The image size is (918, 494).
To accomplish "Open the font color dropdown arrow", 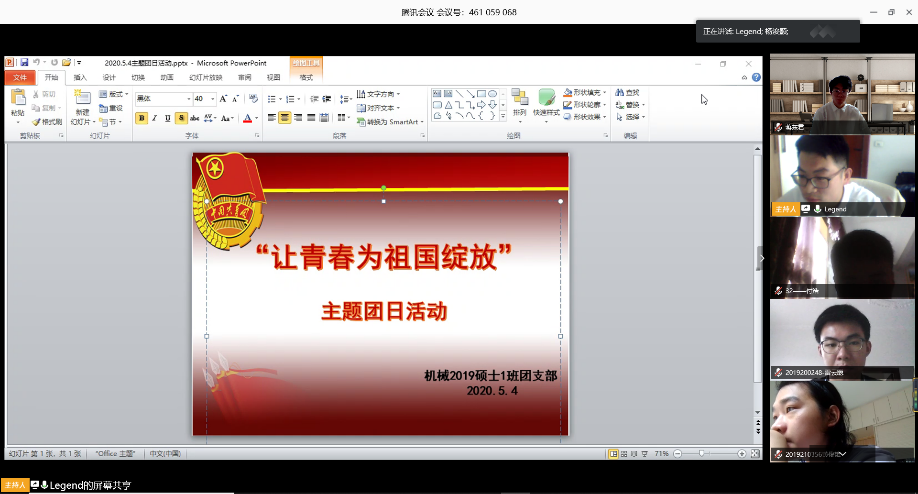I will (x=256, y=118).
